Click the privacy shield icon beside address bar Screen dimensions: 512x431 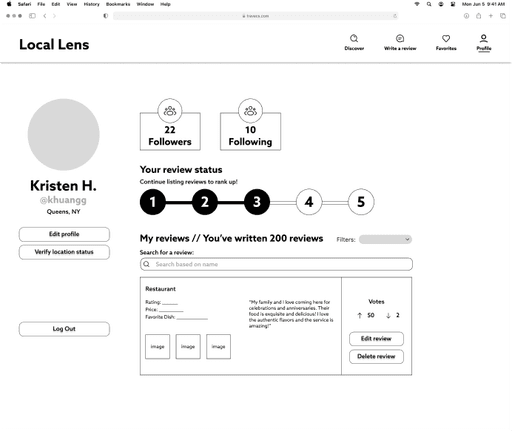[x=106, y=16]
